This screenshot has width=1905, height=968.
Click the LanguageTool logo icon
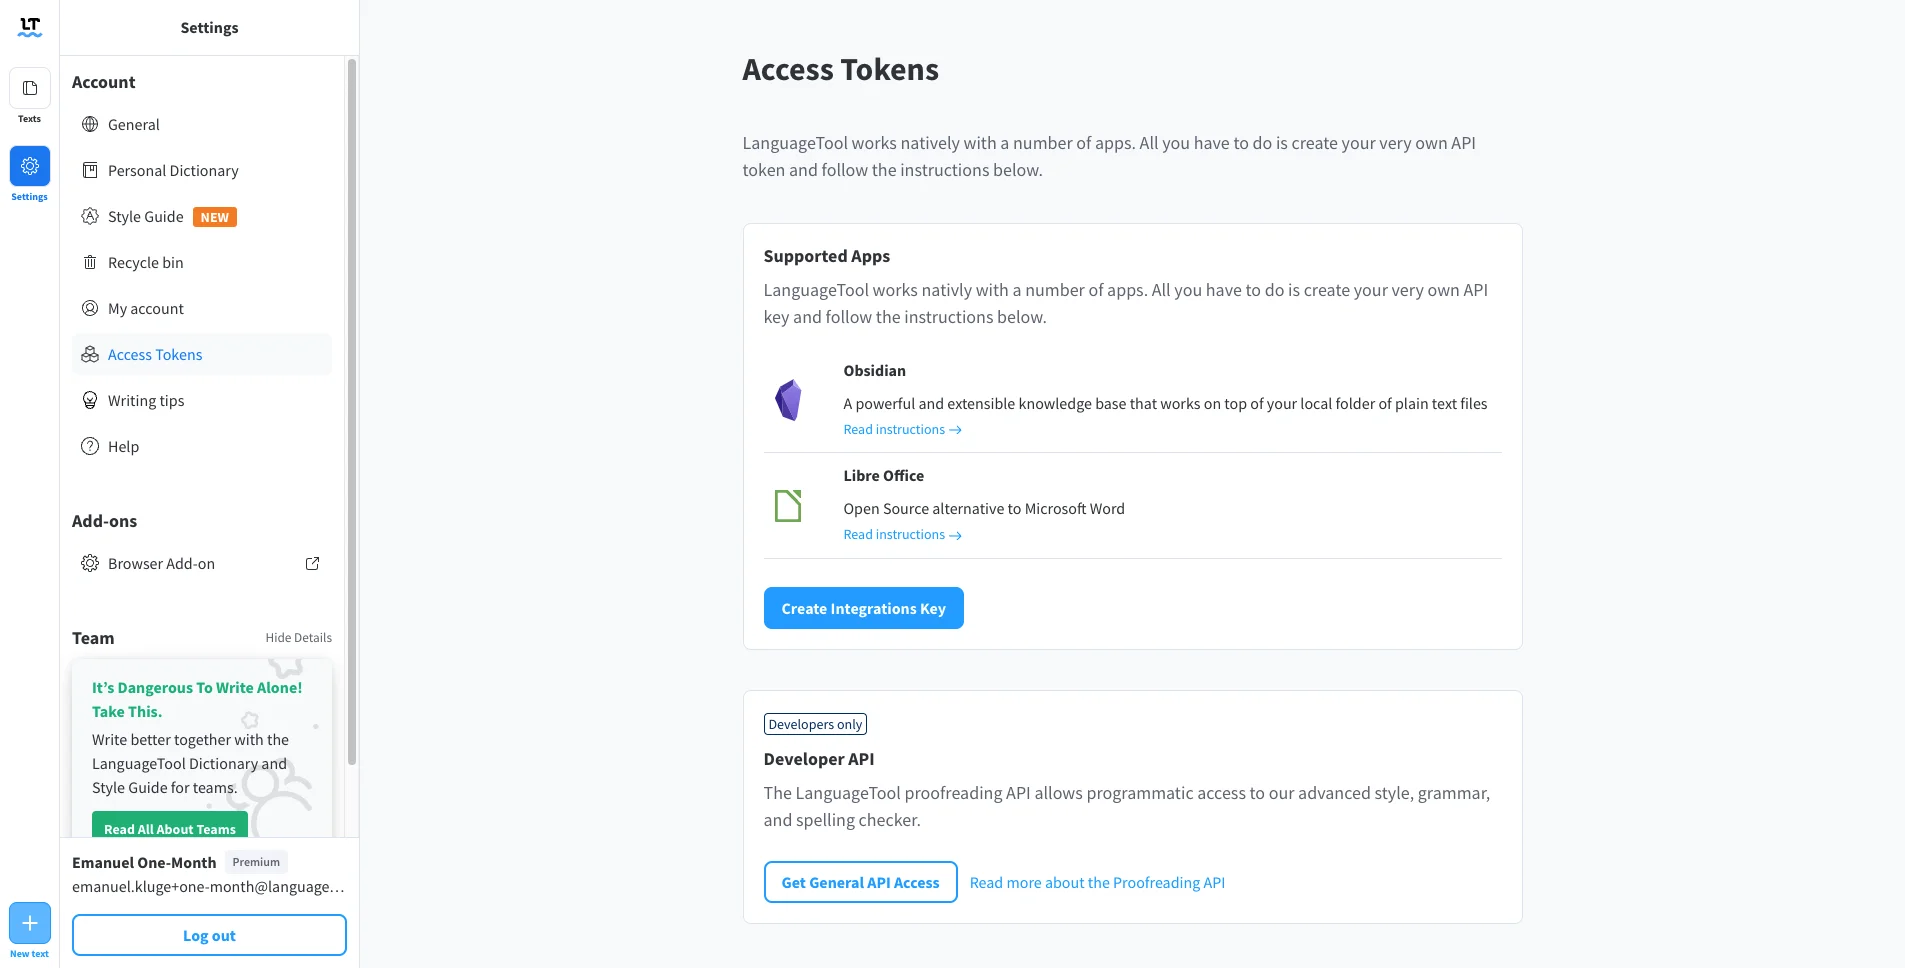30,27
